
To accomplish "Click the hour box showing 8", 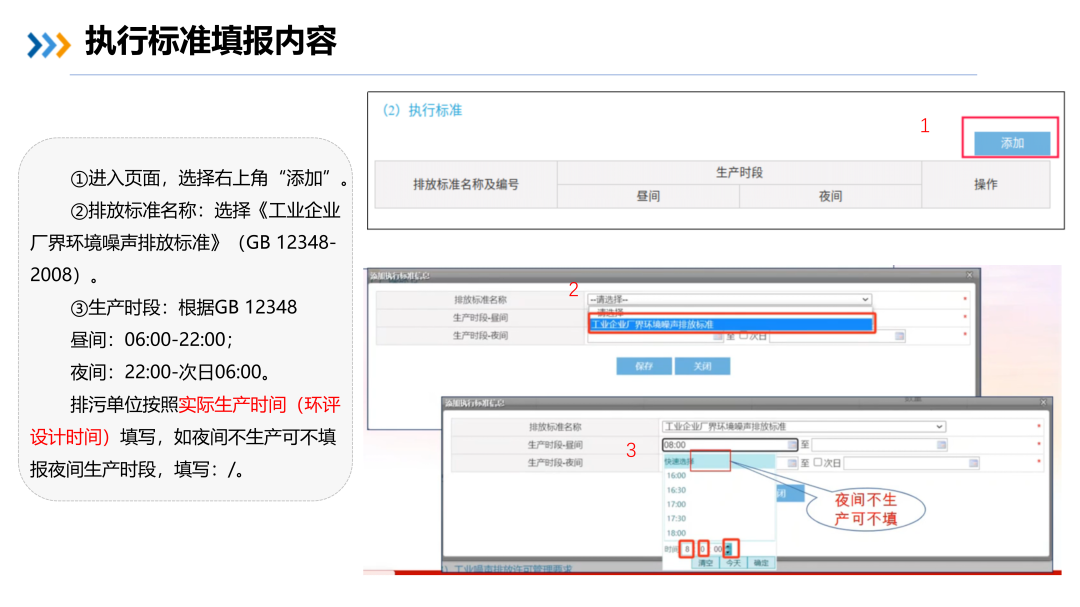I will click(687, 548).
